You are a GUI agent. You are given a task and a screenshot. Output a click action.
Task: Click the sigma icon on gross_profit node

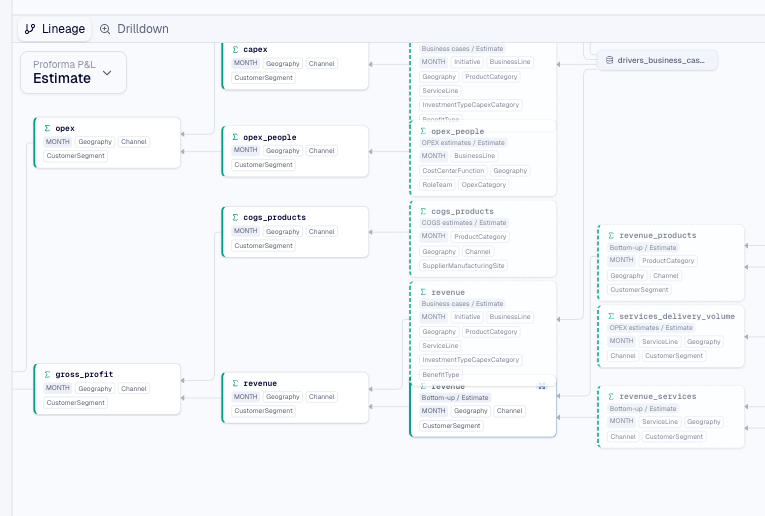[47, 374]
